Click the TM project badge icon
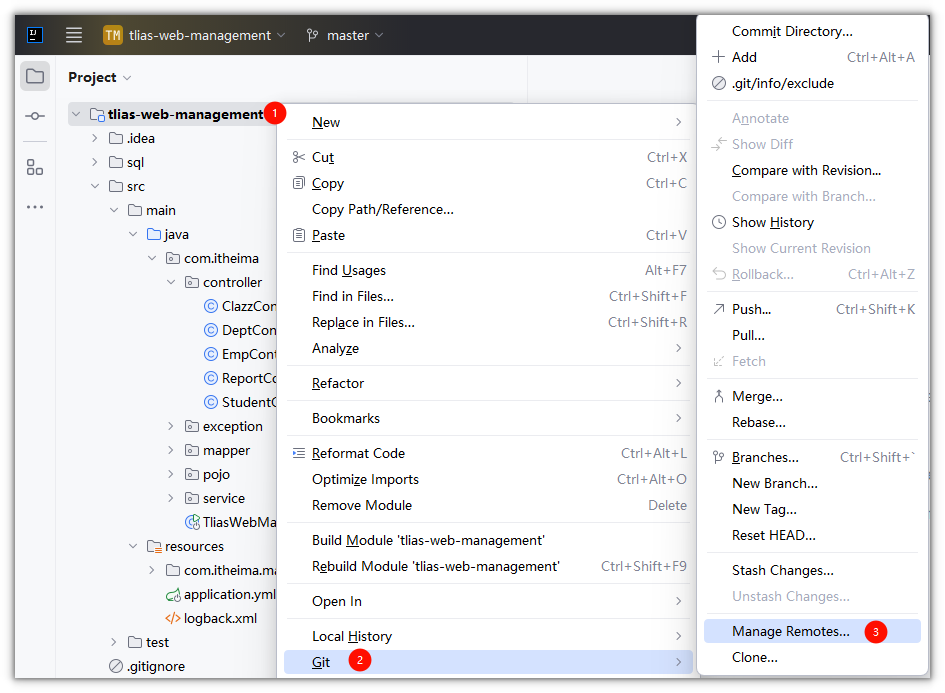 pos(113,35)
